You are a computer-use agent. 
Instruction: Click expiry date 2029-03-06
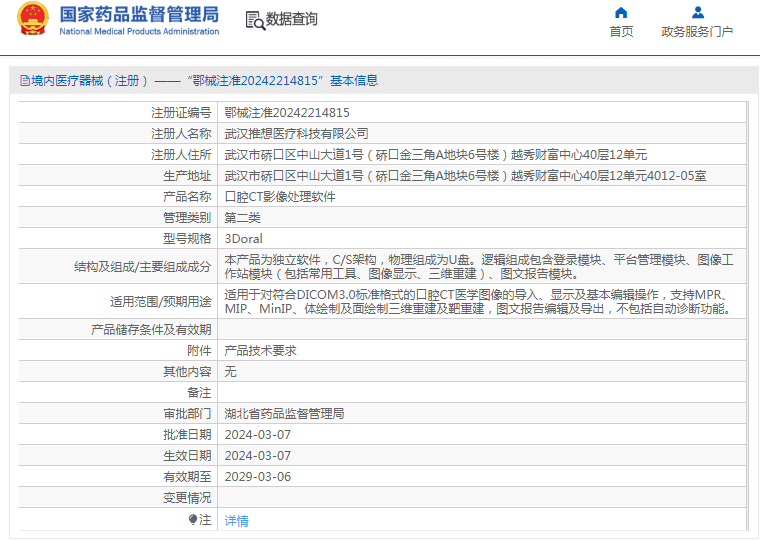(258, 476)
